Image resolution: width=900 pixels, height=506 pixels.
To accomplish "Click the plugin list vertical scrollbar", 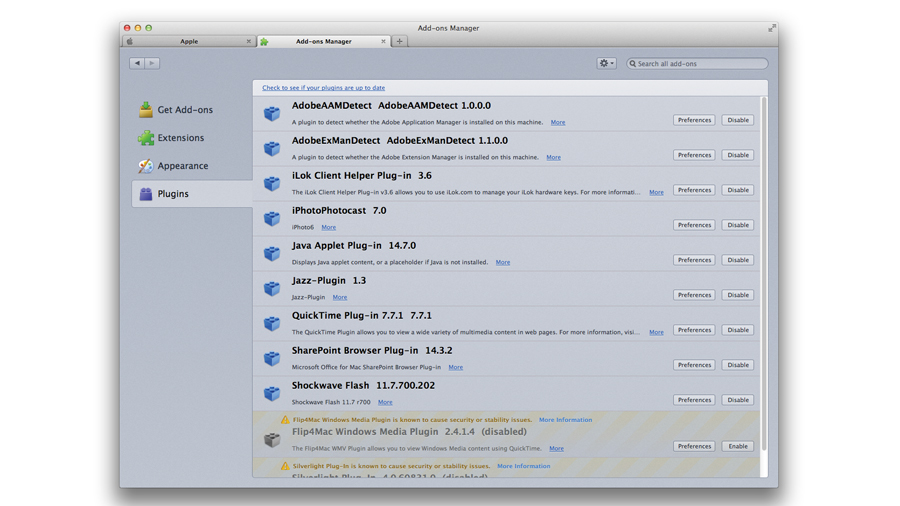I will tap(763, 274).
